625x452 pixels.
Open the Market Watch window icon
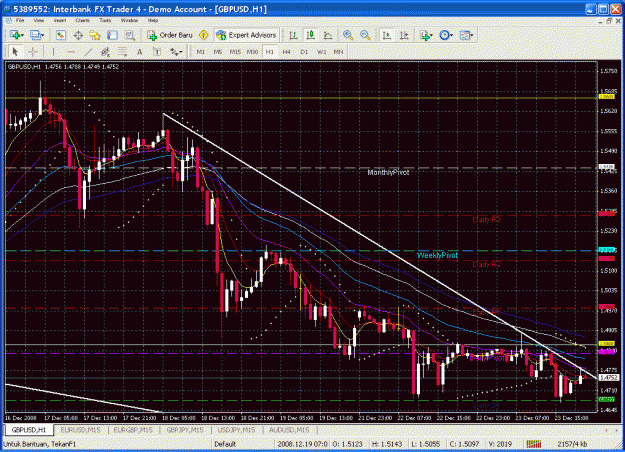(61, 35)
